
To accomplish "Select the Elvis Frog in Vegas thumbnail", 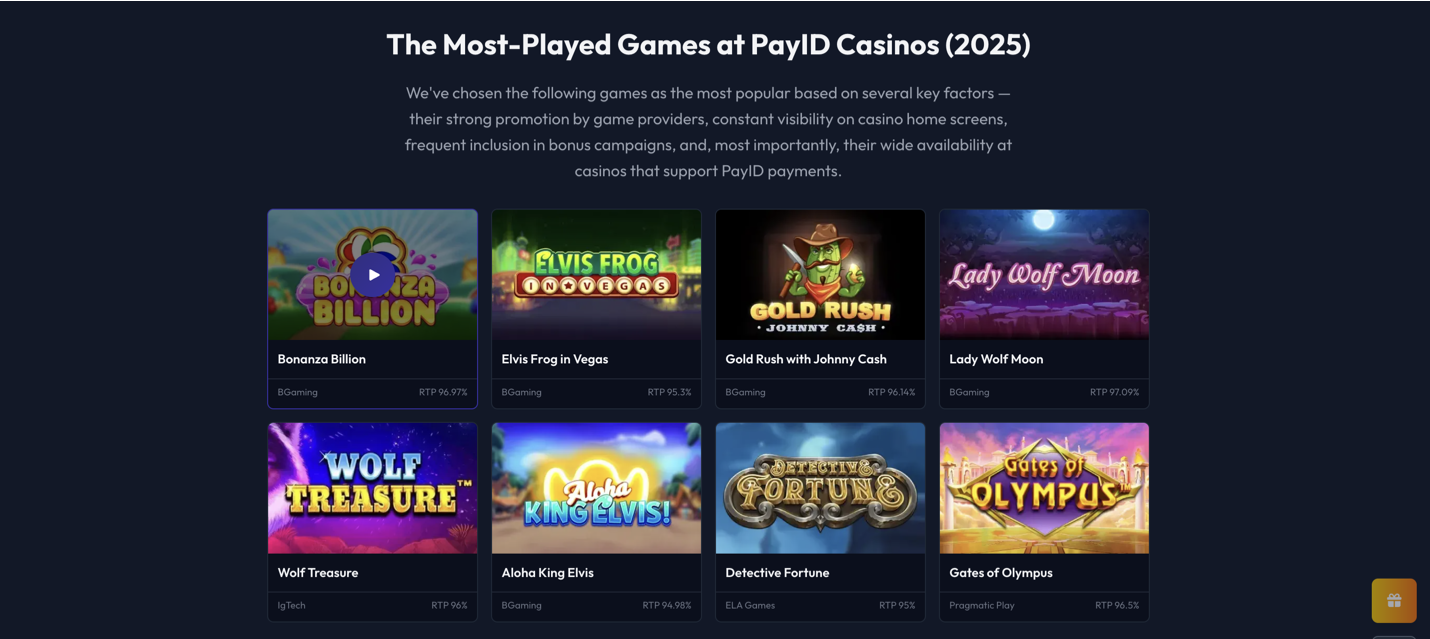I will 596,273.
